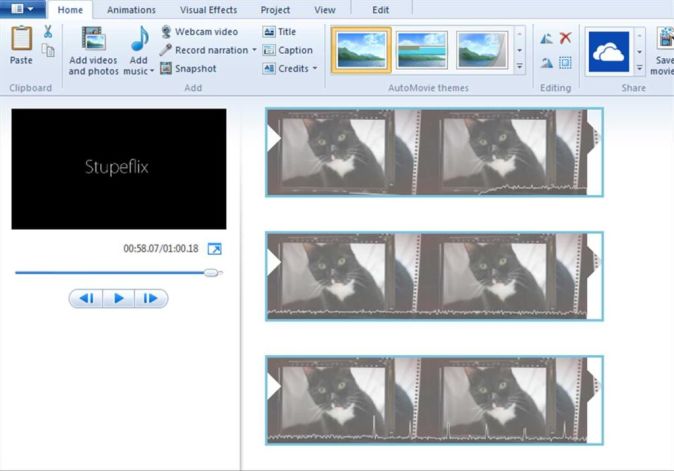
Task: Click the Cut scissors icon
Action: point(48,31)
